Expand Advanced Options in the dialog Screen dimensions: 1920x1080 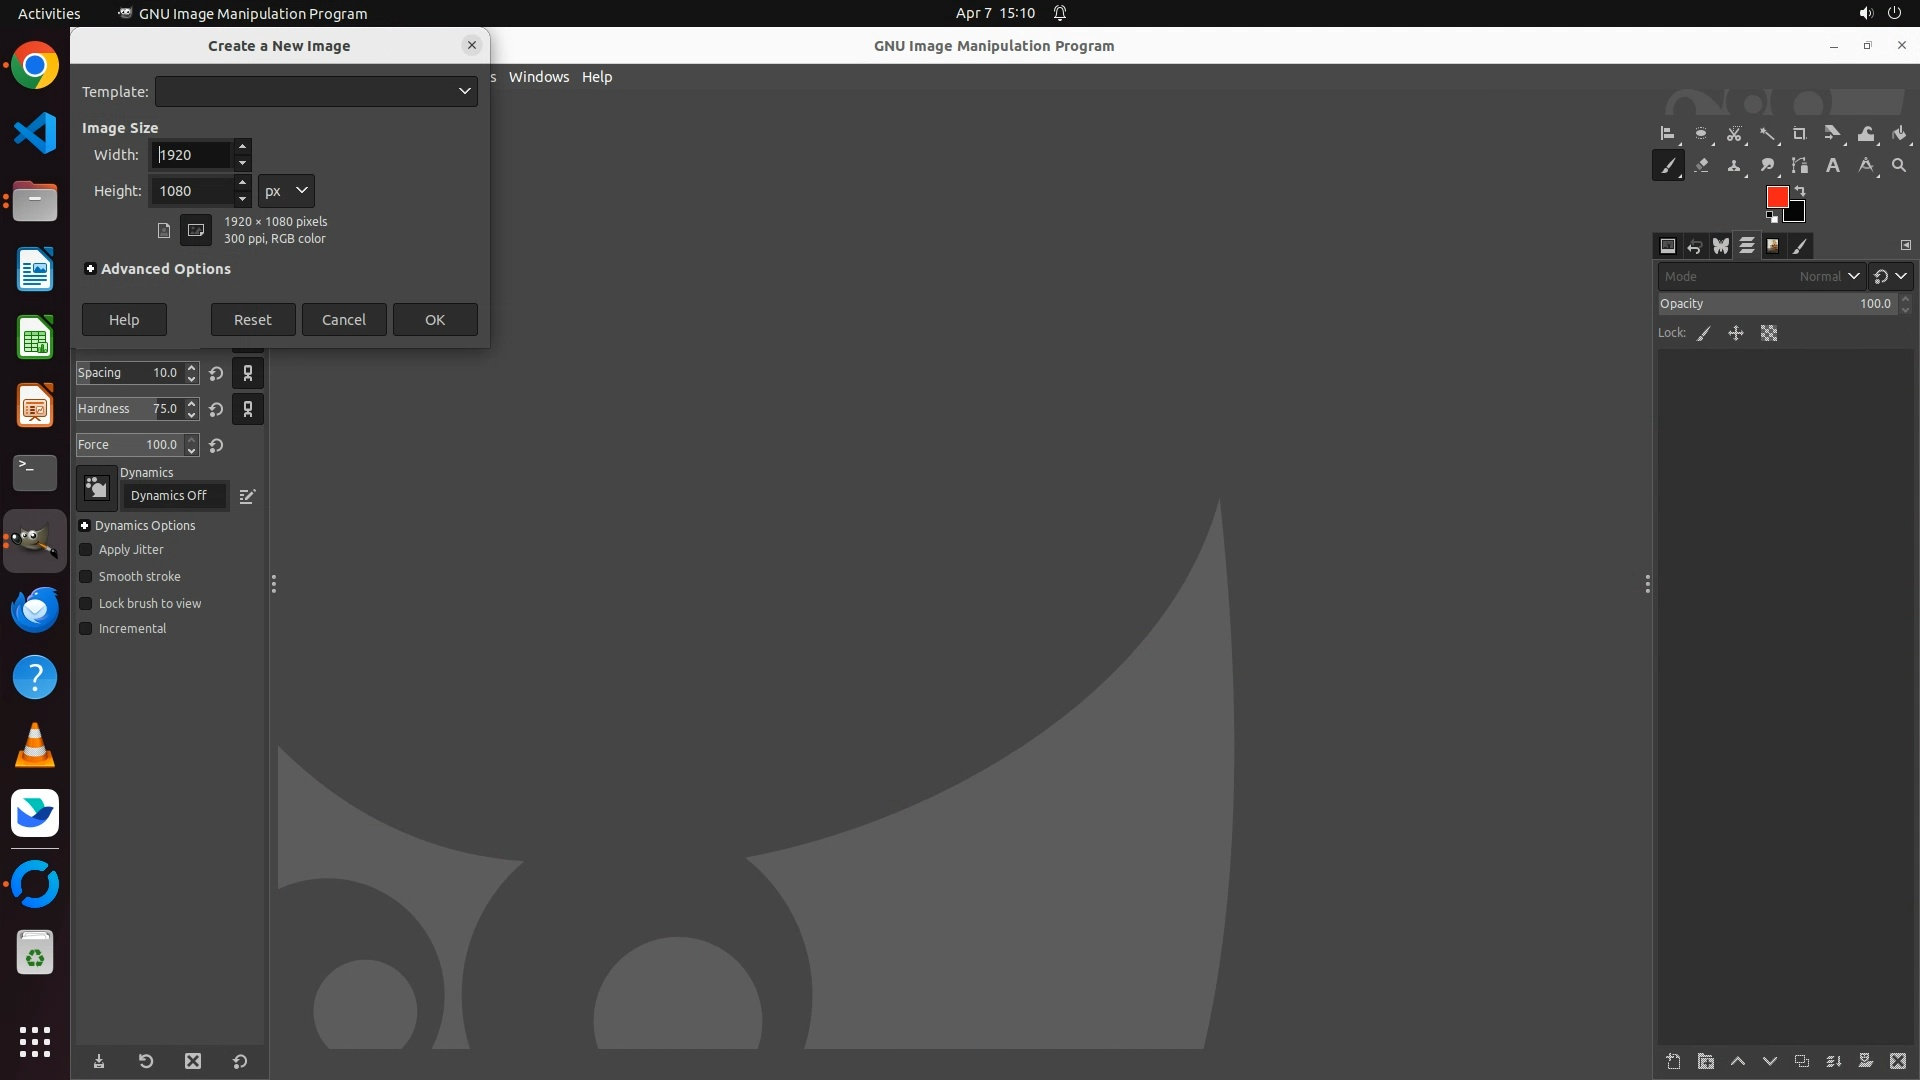[x=90, y=269]
